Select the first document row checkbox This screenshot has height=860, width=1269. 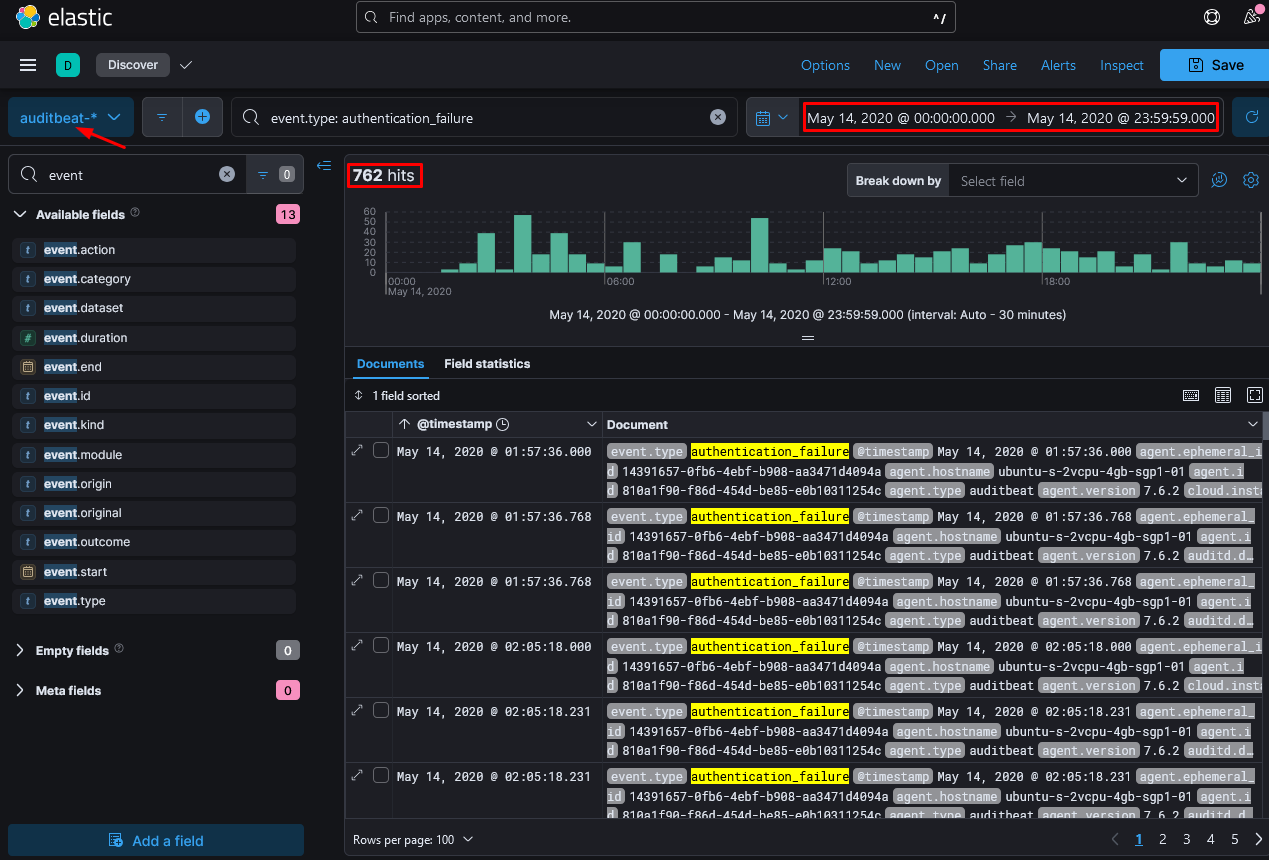[x=381, y=451]
